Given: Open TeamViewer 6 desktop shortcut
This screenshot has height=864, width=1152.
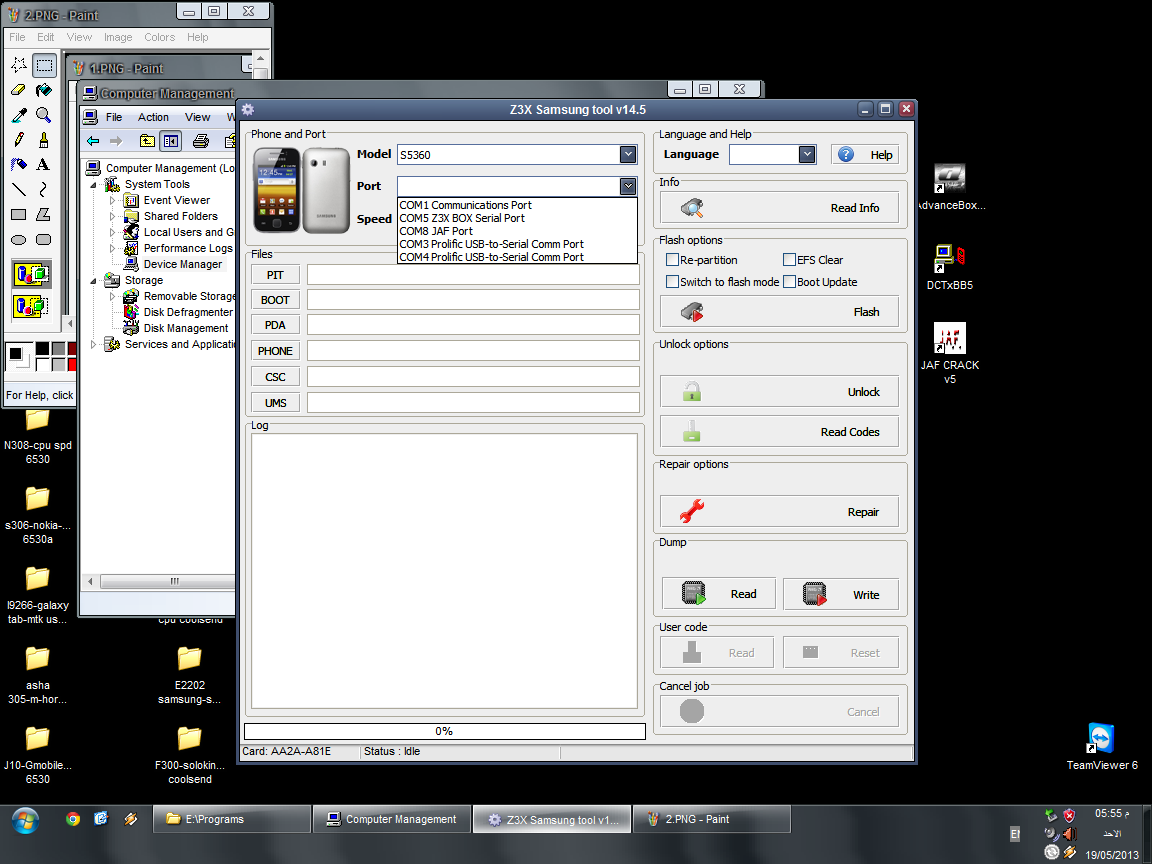Looking at the screenshot, I should (x=1102, y=746).
